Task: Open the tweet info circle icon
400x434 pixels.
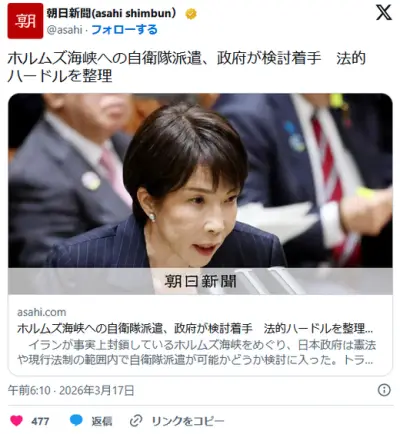Action: 384,390
